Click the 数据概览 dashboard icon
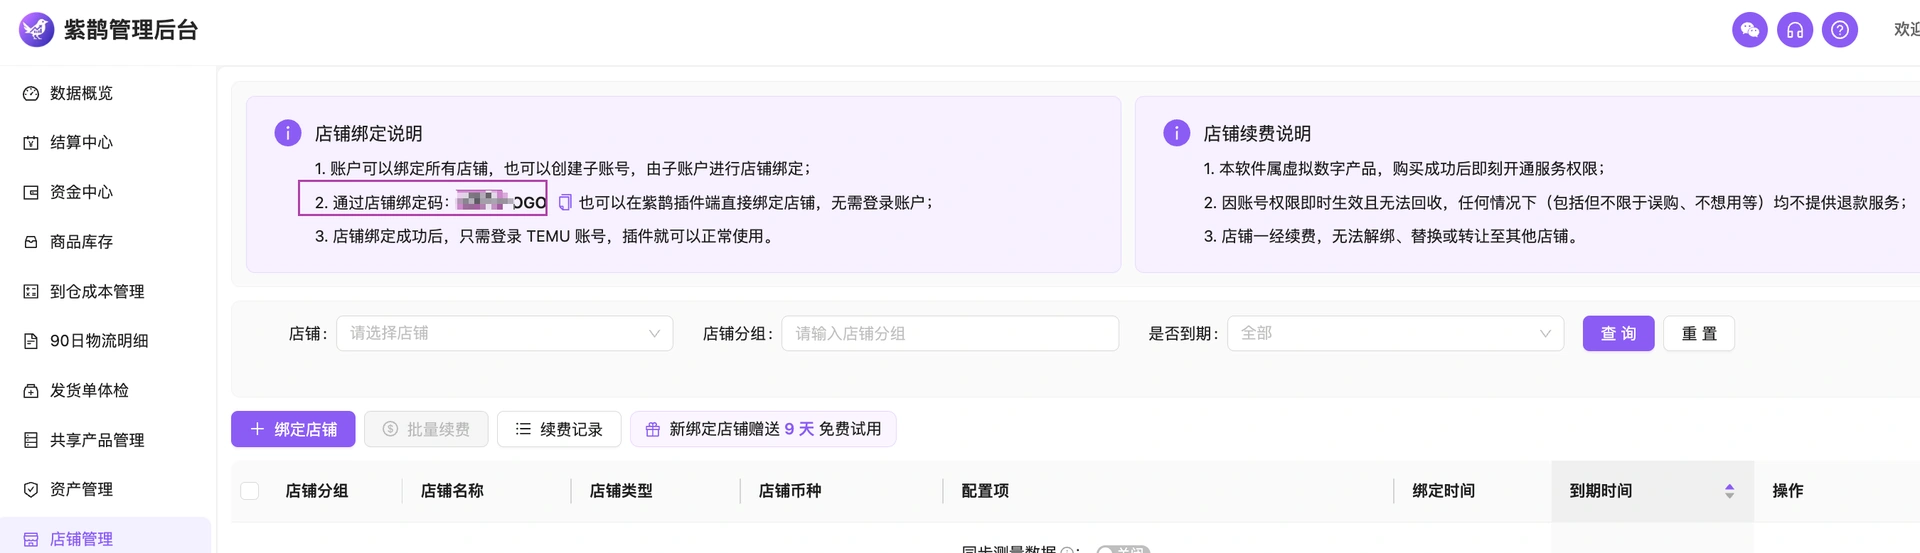This screenshot has height=553, width=1920. (x=31, y=93)
